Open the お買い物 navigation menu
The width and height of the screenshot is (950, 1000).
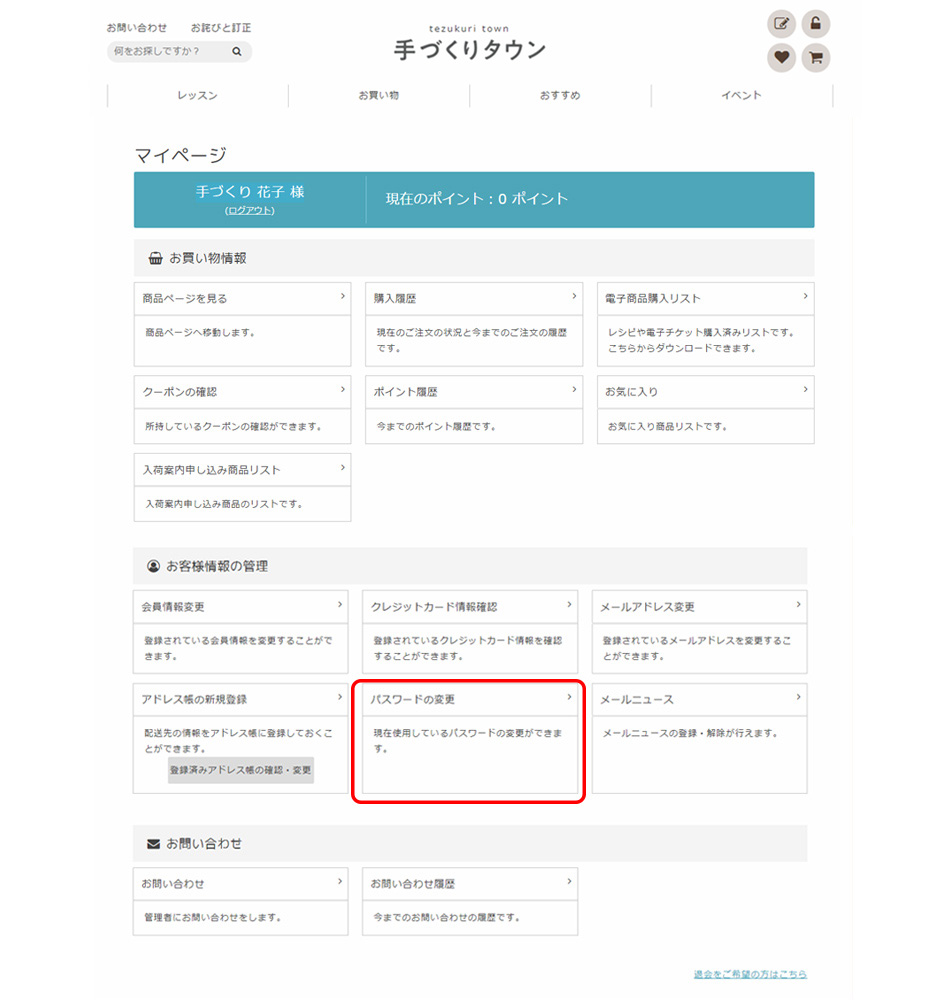click(x=379, y=96)
